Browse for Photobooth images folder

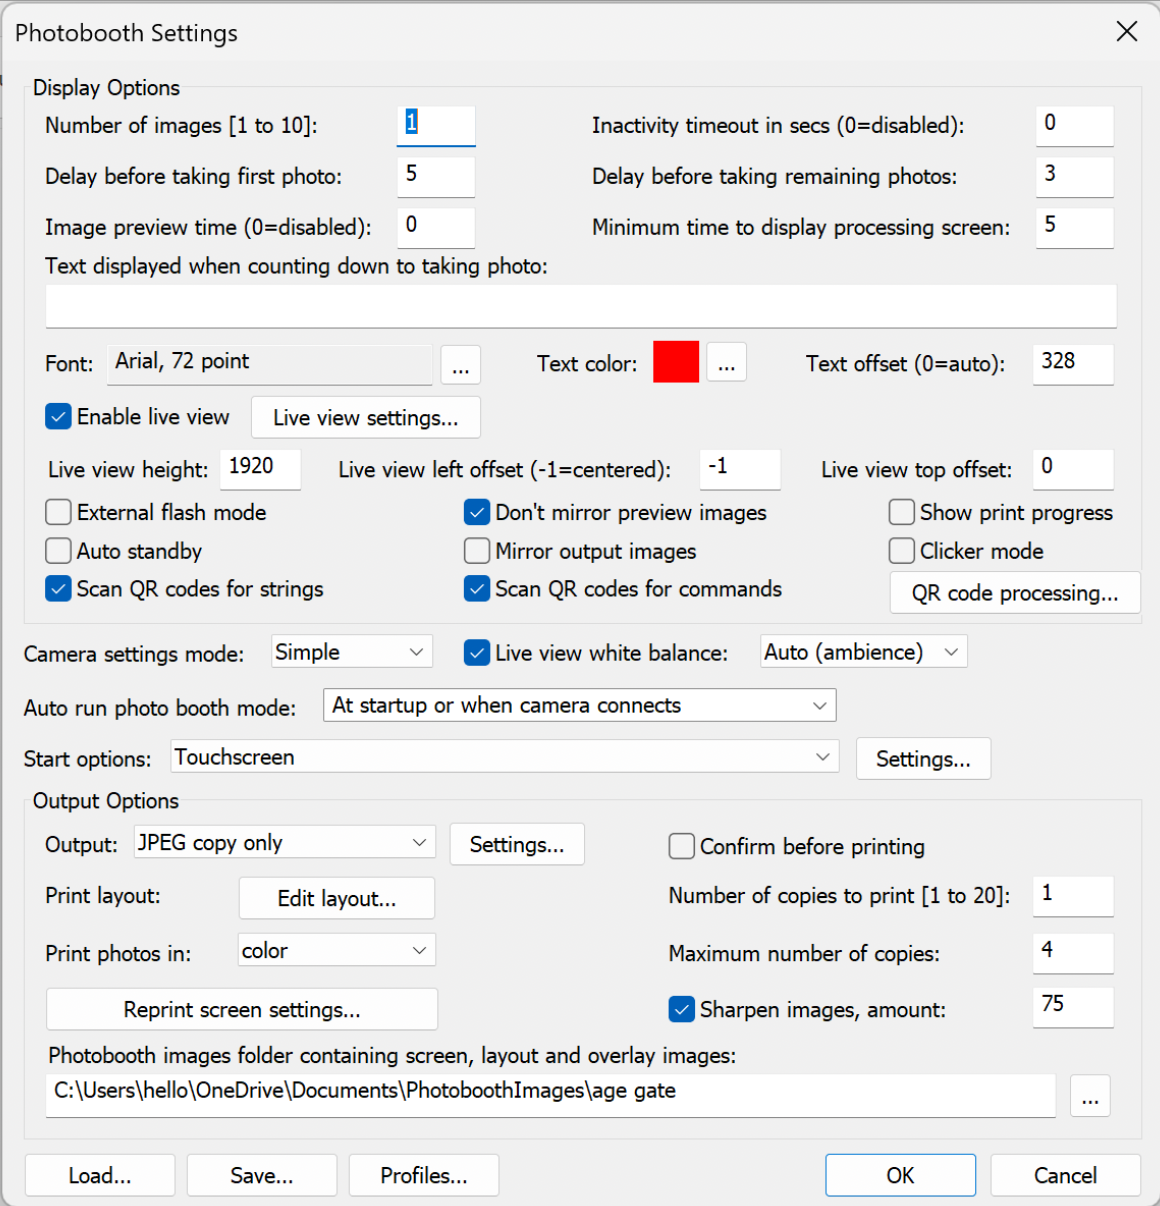point(1090,1096)
